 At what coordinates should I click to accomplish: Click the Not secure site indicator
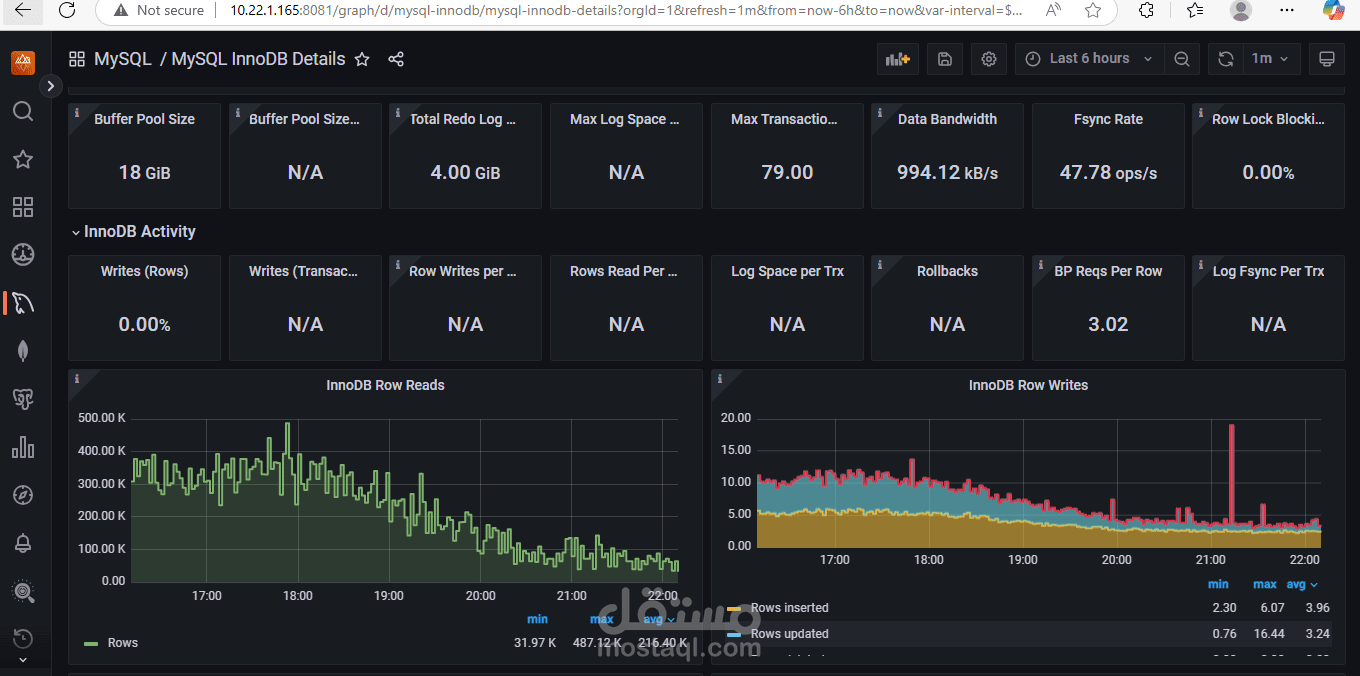pyautogui.click(x=159, y=10)
